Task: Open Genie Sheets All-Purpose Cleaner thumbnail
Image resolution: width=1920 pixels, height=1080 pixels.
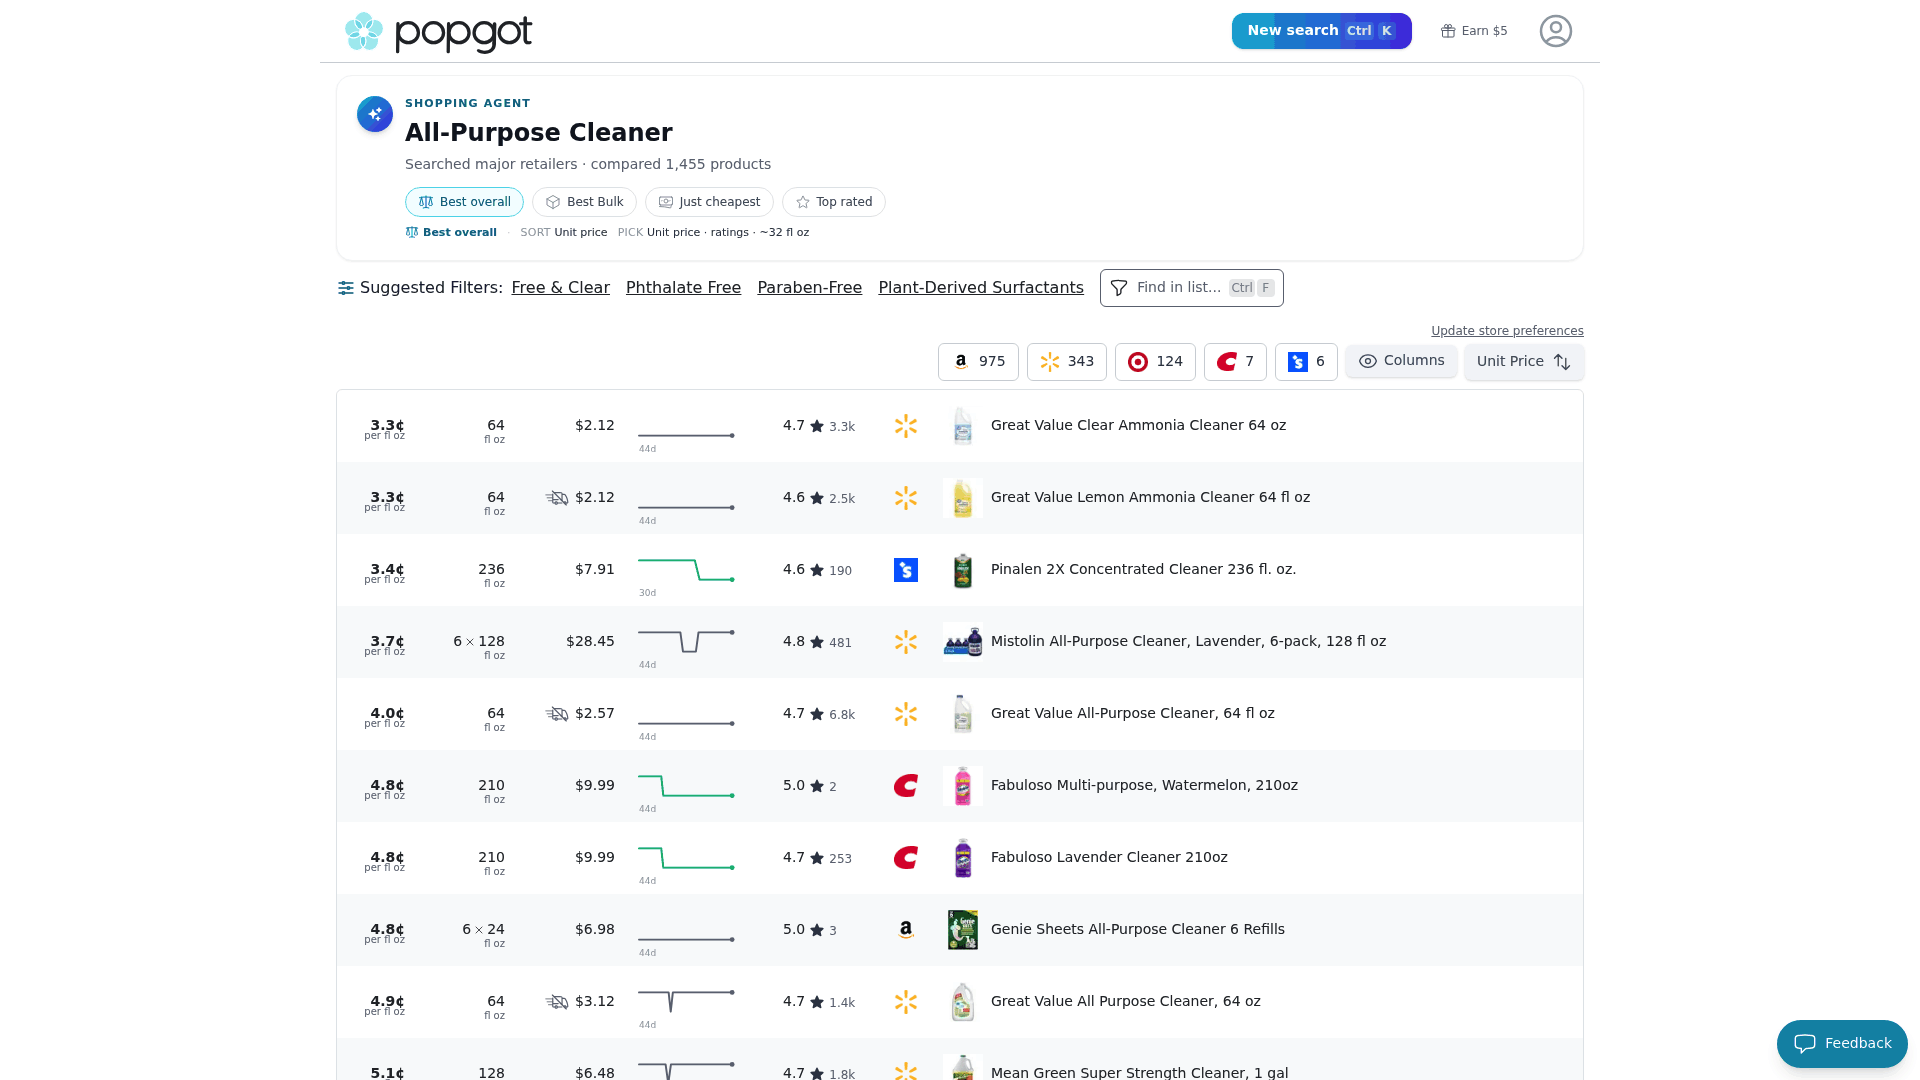Action: coord(962,930)
